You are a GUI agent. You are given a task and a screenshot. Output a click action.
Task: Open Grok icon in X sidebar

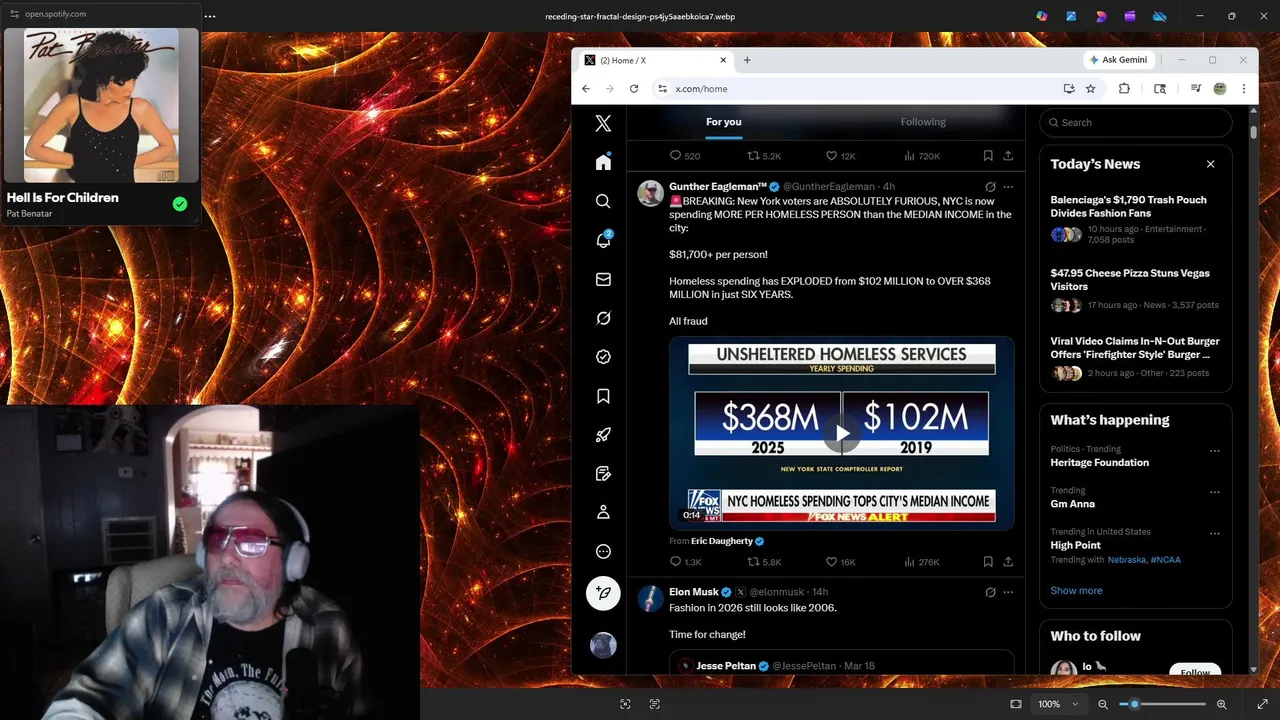(603, 318)
